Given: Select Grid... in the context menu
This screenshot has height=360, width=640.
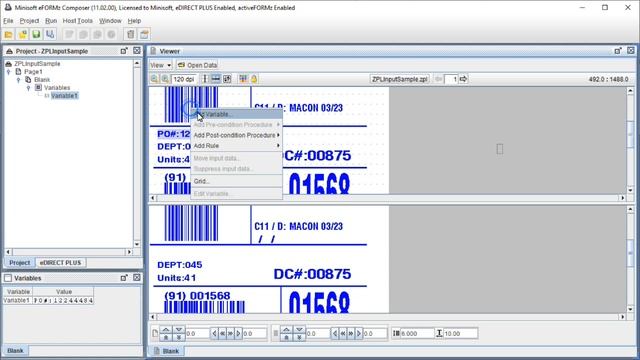Looking at the screenshot, I should (236, 181).
